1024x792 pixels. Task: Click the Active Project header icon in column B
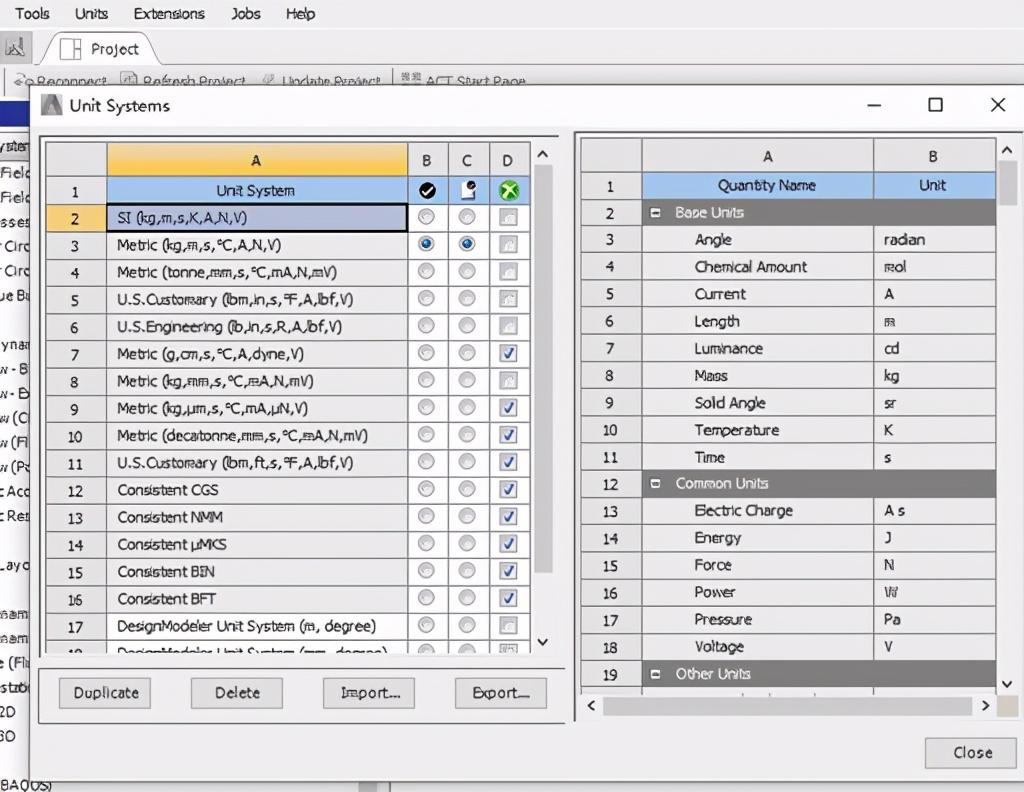click(427, 191)
